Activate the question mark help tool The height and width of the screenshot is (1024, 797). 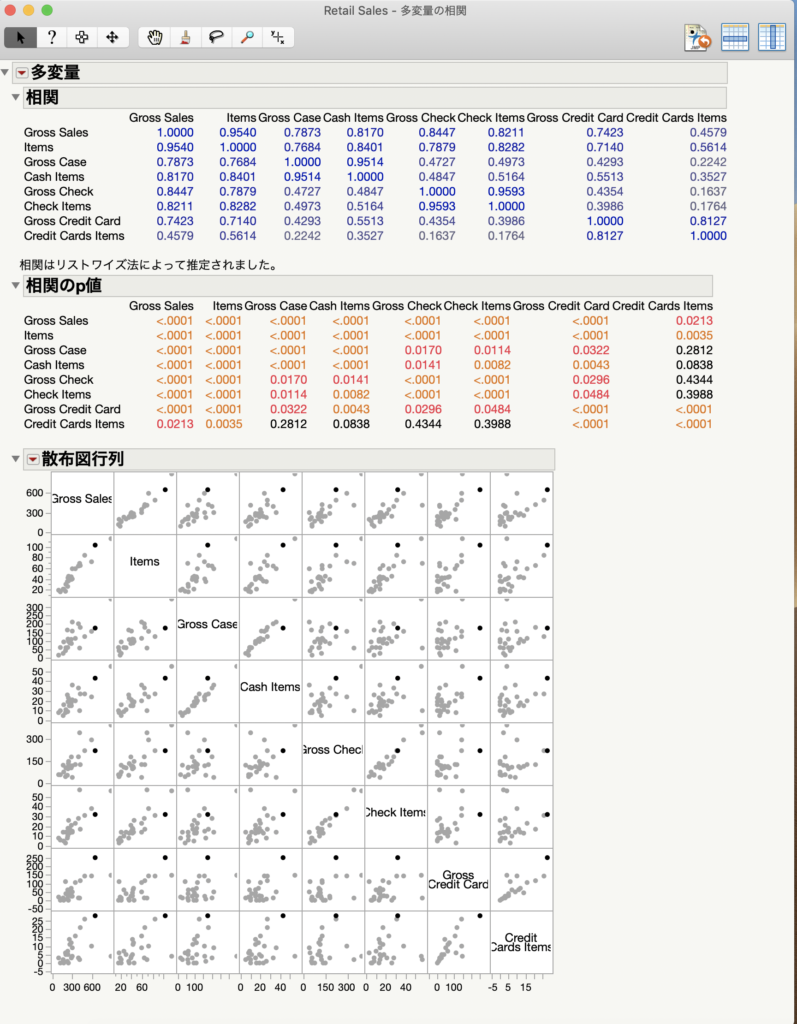pos(51,37)
